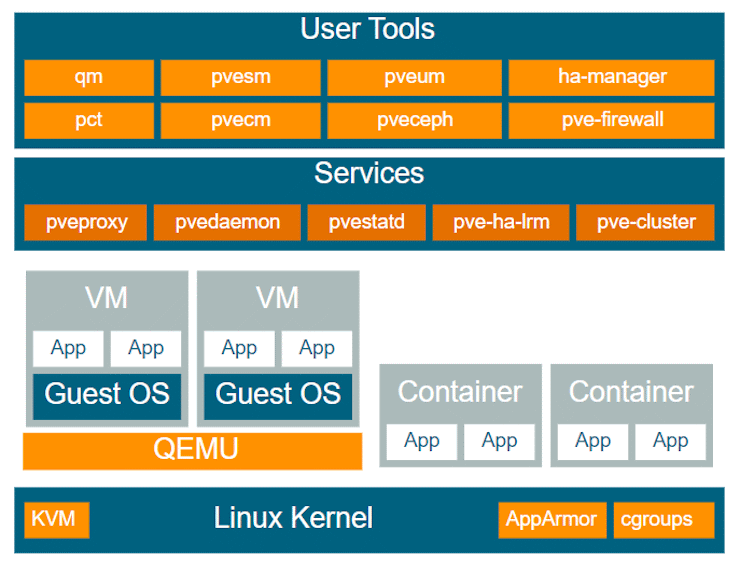Screen dimensions: 740x573
Task: Click the pvedaemon service box
Action: click(227, 222)
